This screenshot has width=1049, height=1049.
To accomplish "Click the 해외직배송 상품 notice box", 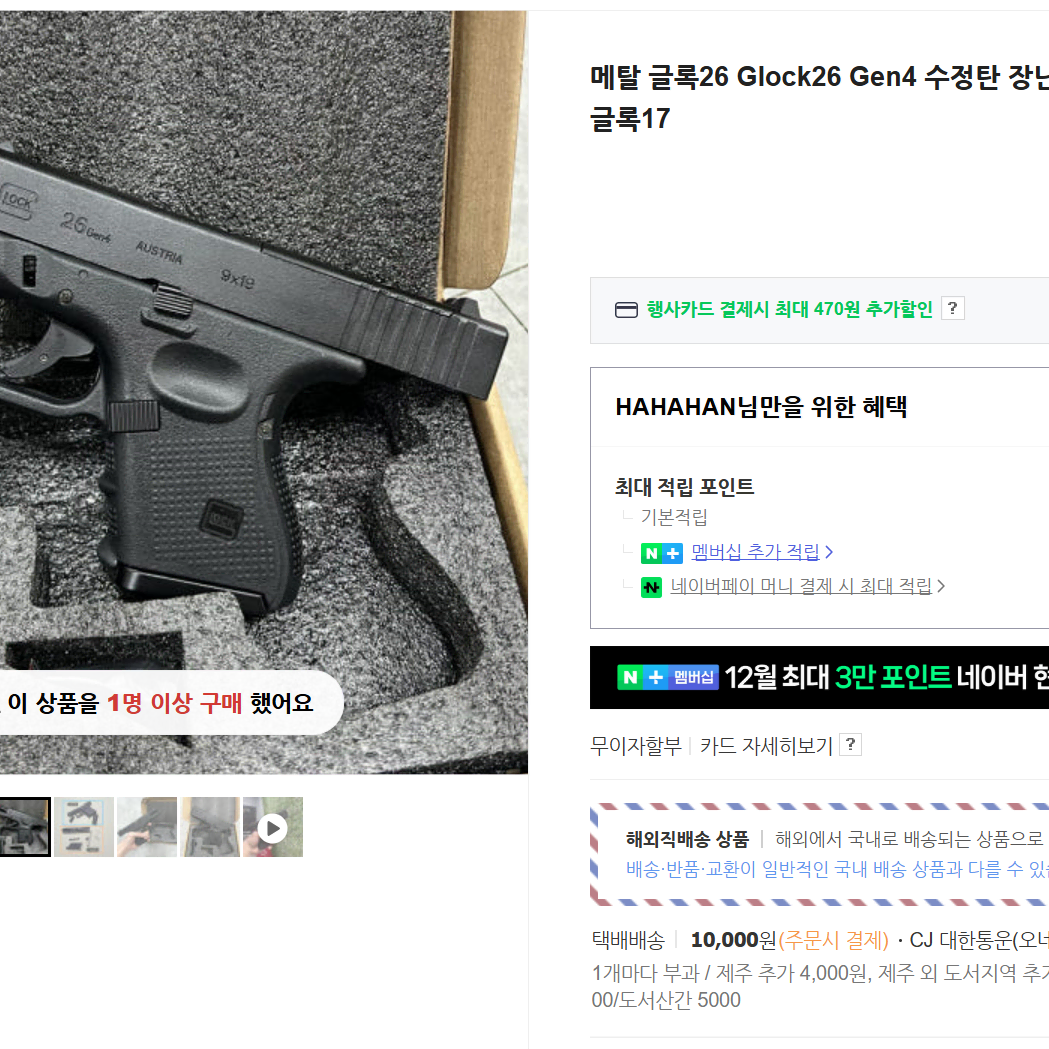I will pyautogui.click(x=820, y=854).
